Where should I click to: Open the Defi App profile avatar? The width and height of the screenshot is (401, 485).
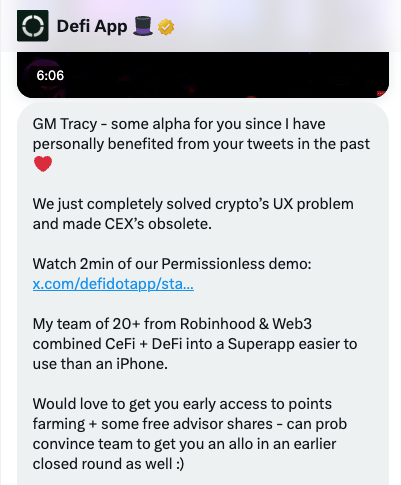pos(33,26)
